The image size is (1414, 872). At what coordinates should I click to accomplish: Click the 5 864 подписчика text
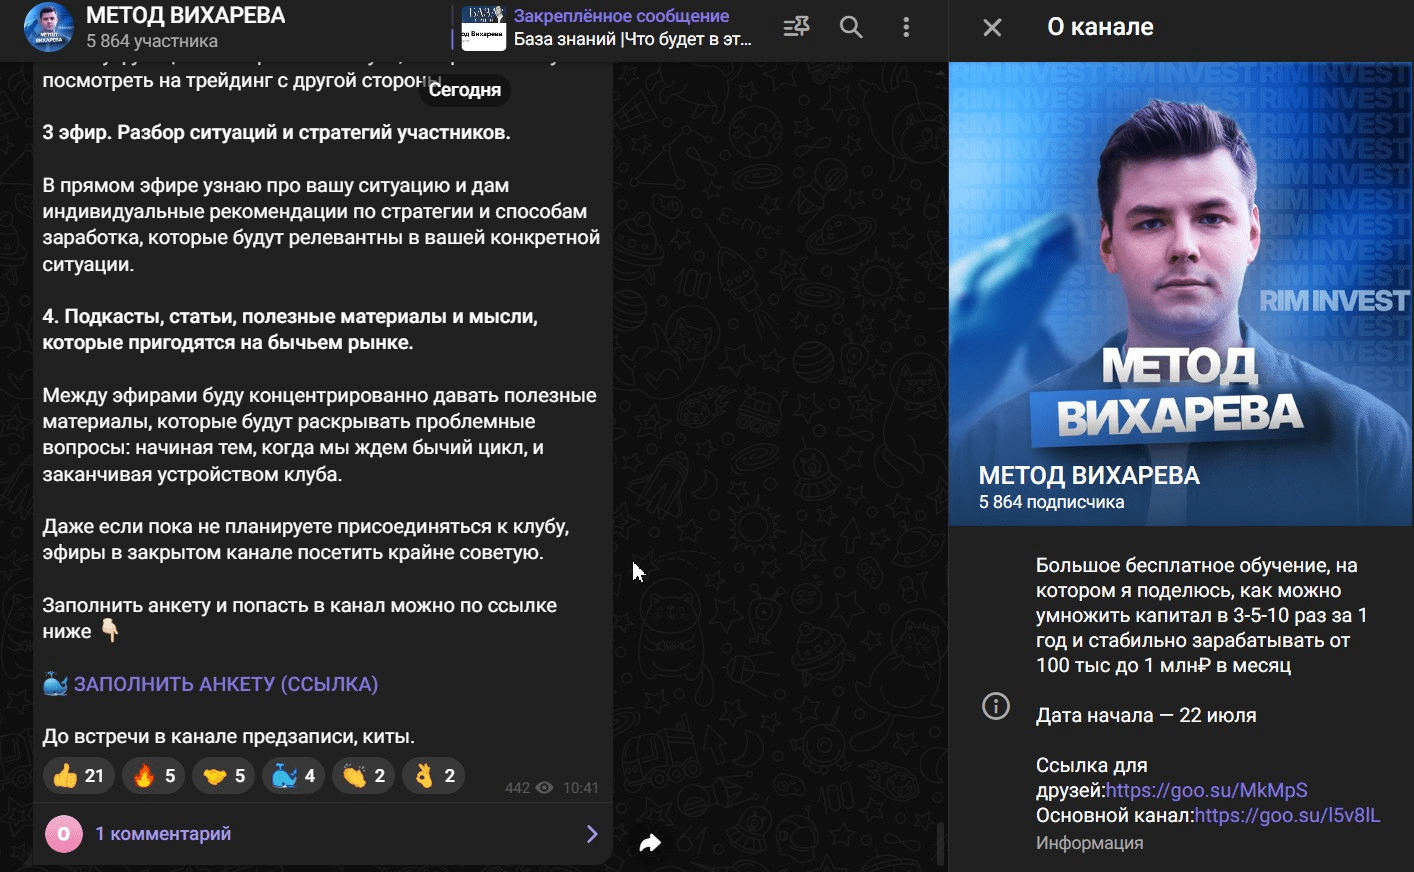[1051, 502]
